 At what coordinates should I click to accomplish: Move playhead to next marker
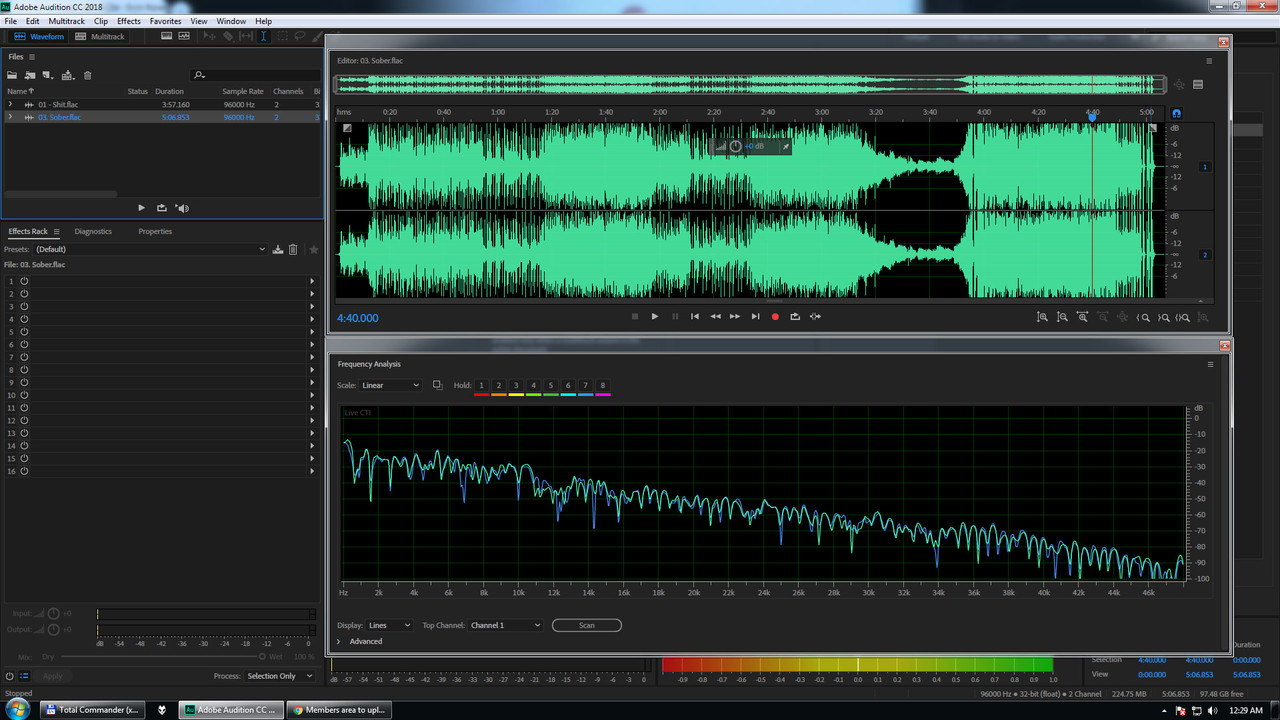pyautogui.click(x=755, y=316)
